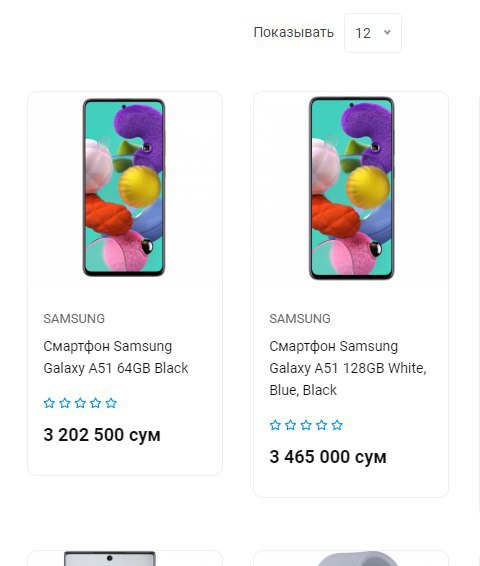Image resolution: width=480 pixels, height=566 pixels.
Task: Rate the 64GB Black phone one star
Action: [49, 403]
